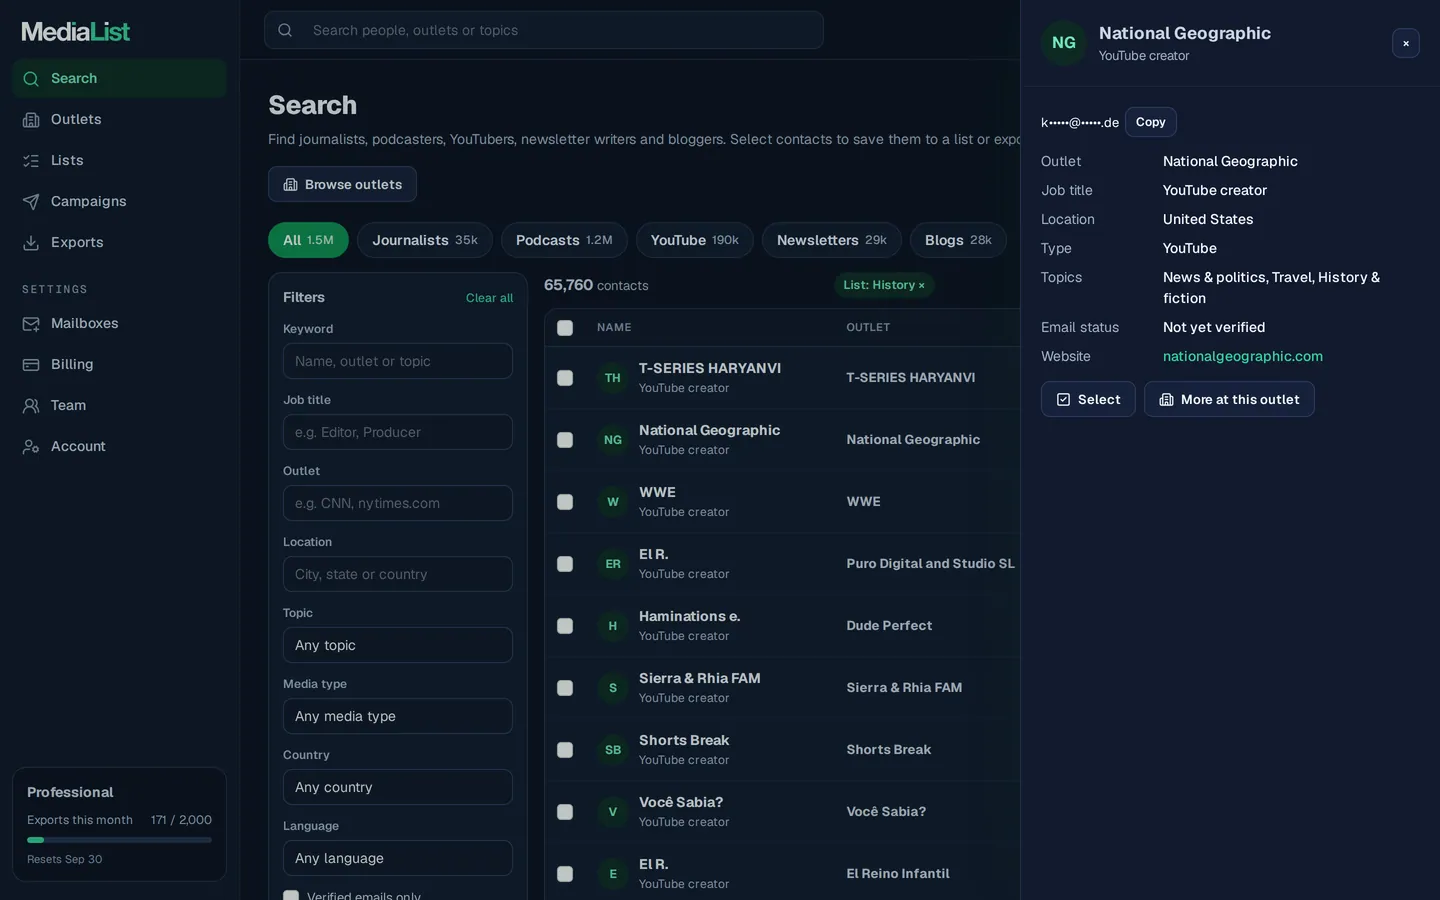Screen dimensions: 1440x900
Task: Switch to the Podcasts tab
Action: 564,240
